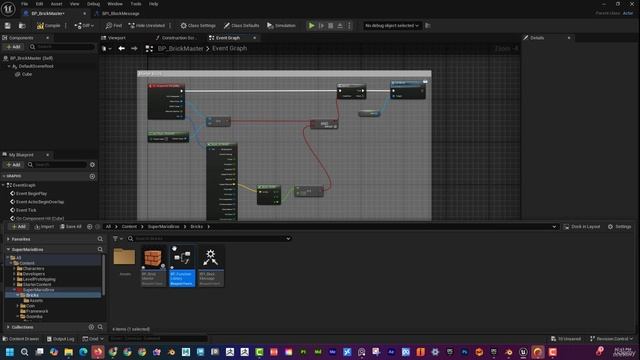Image resolution: width=640 pixels, height=360 pixels.
Task: Collapse the EventGraph tree item
Action: [4, 185]
